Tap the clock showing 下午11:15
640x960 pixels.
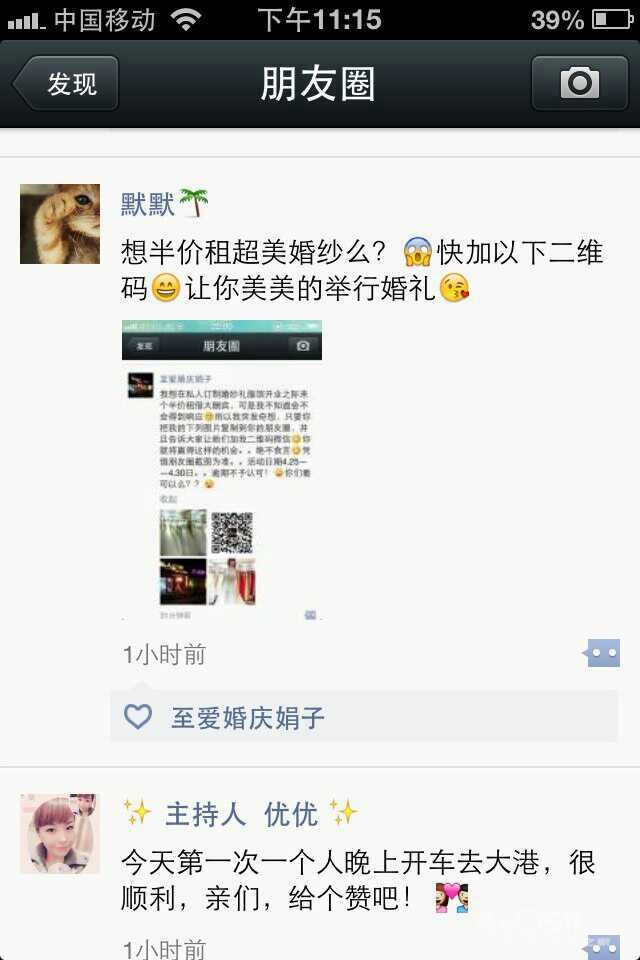(x=319, y=20)
